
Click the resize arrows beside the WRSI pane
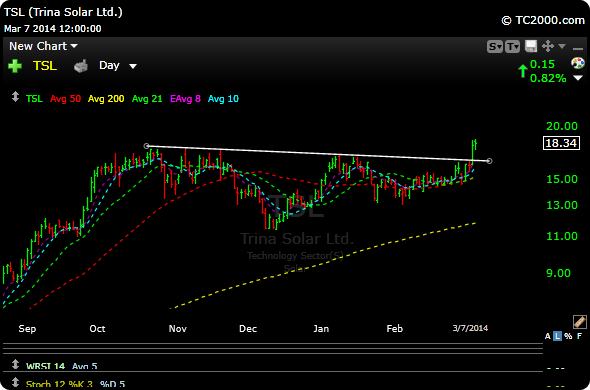coord(15,364)
